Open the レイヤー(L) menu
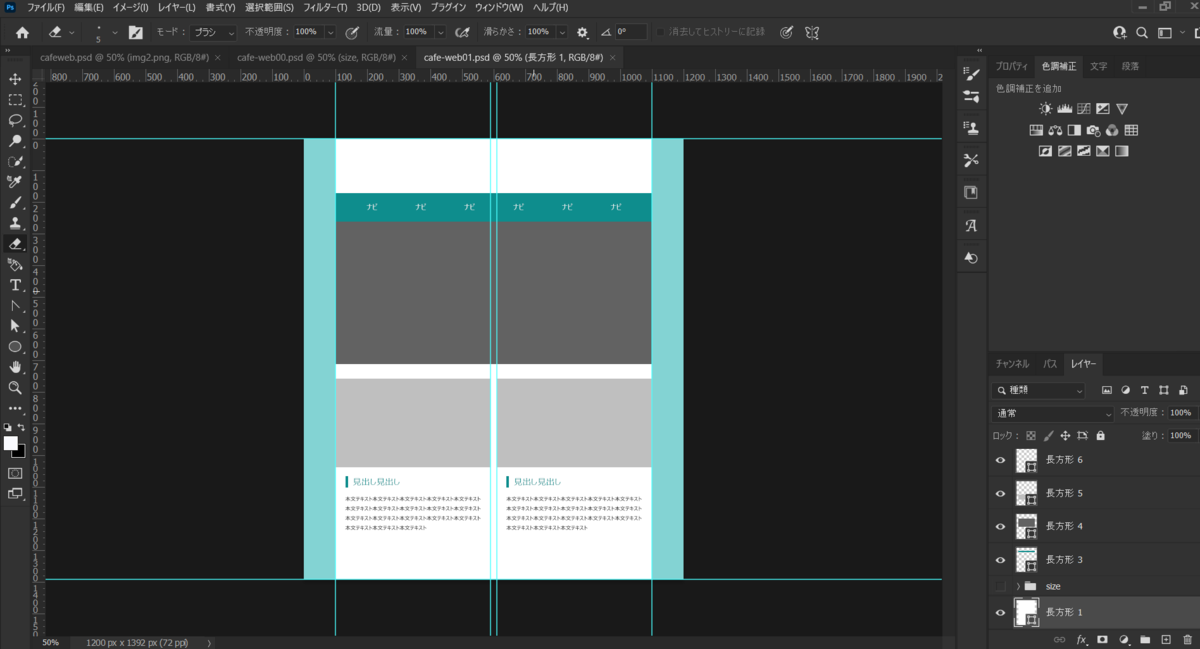The height and width of the screenshot is (649, 1200). point(176,7)
